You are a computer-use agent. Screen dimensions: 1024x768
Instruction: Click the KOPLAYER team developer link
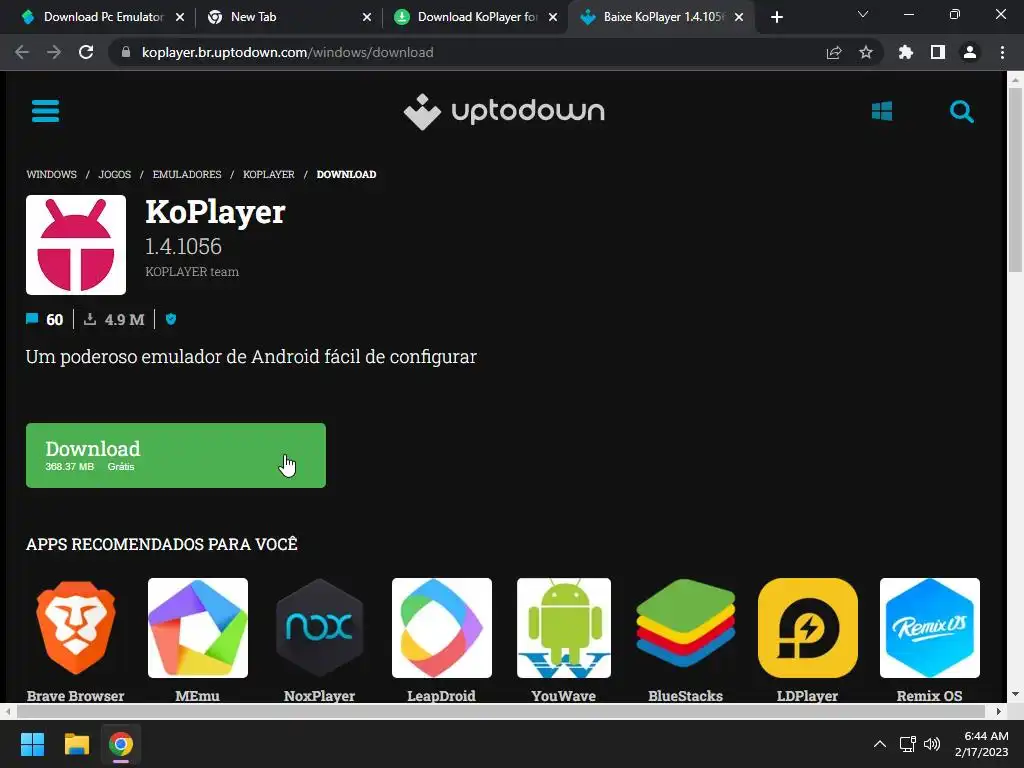coord(192,272)
